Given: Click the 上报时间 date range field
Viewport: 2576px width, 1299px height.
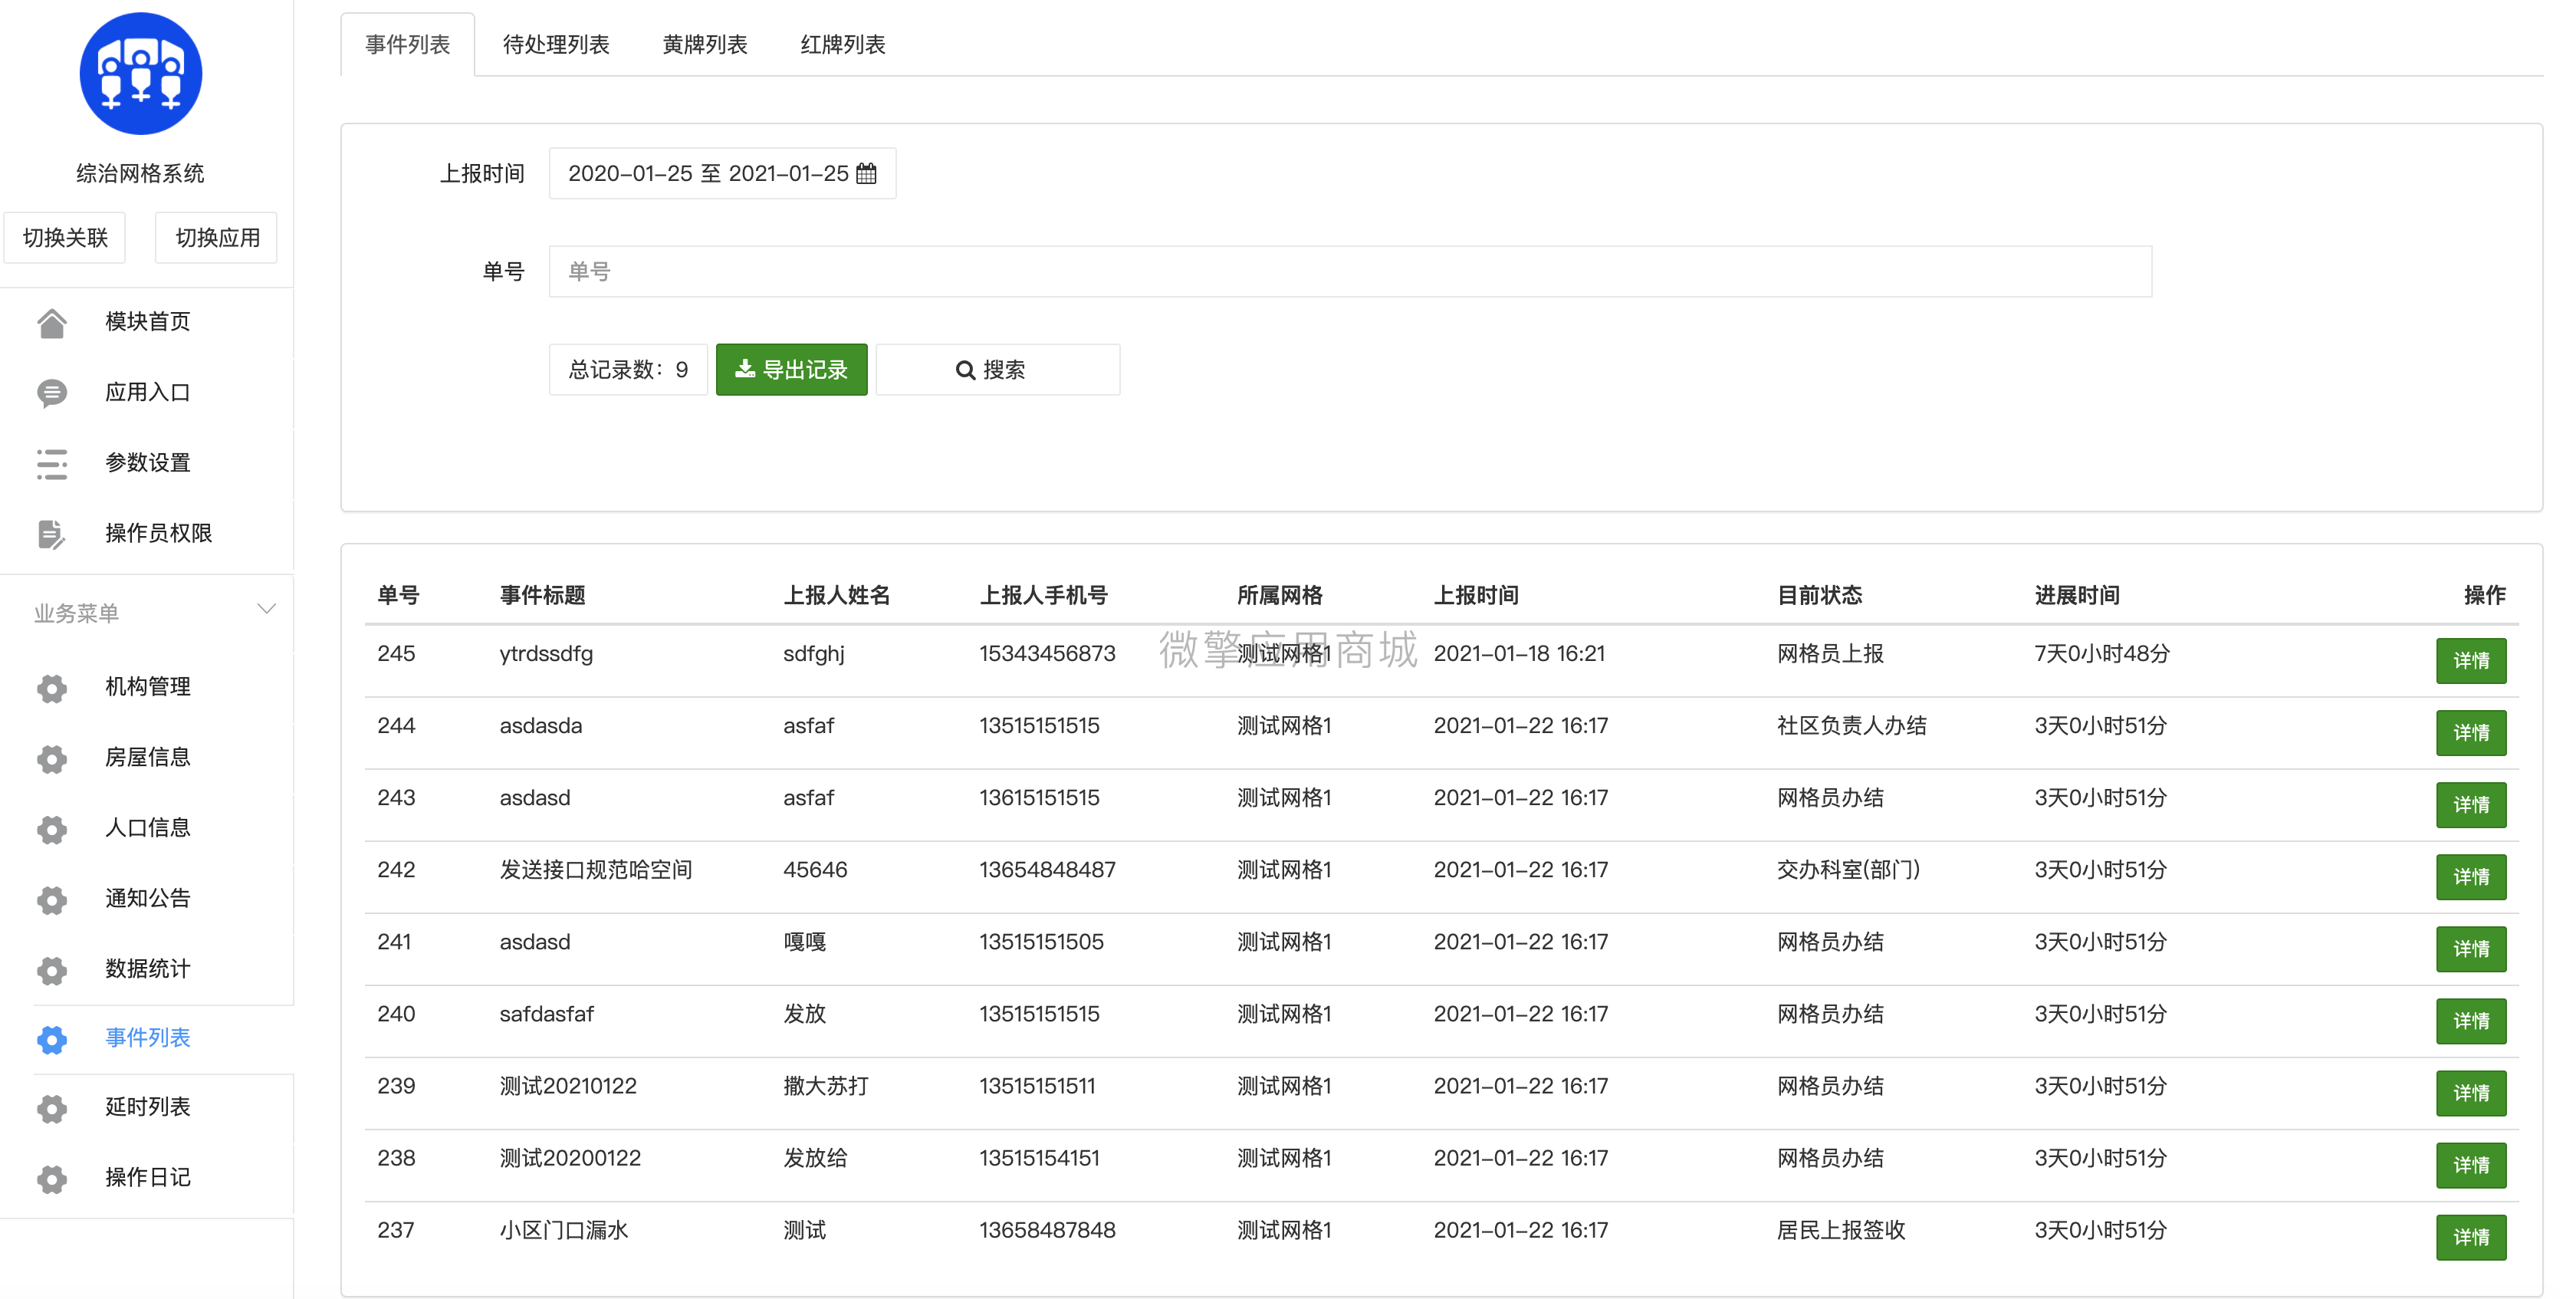Looking at the screenshot, I should [722, 173].
